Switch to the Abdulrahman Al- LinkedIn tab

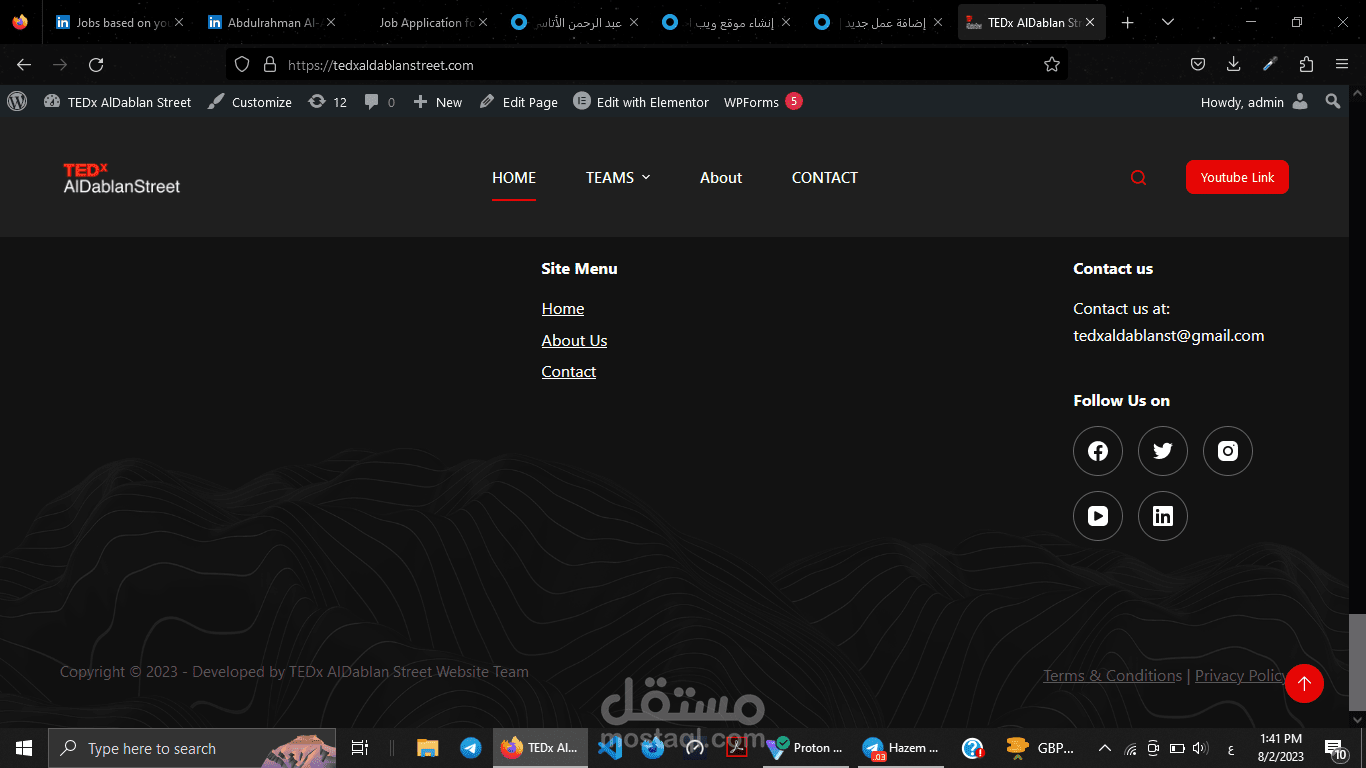tap(270, 22)
